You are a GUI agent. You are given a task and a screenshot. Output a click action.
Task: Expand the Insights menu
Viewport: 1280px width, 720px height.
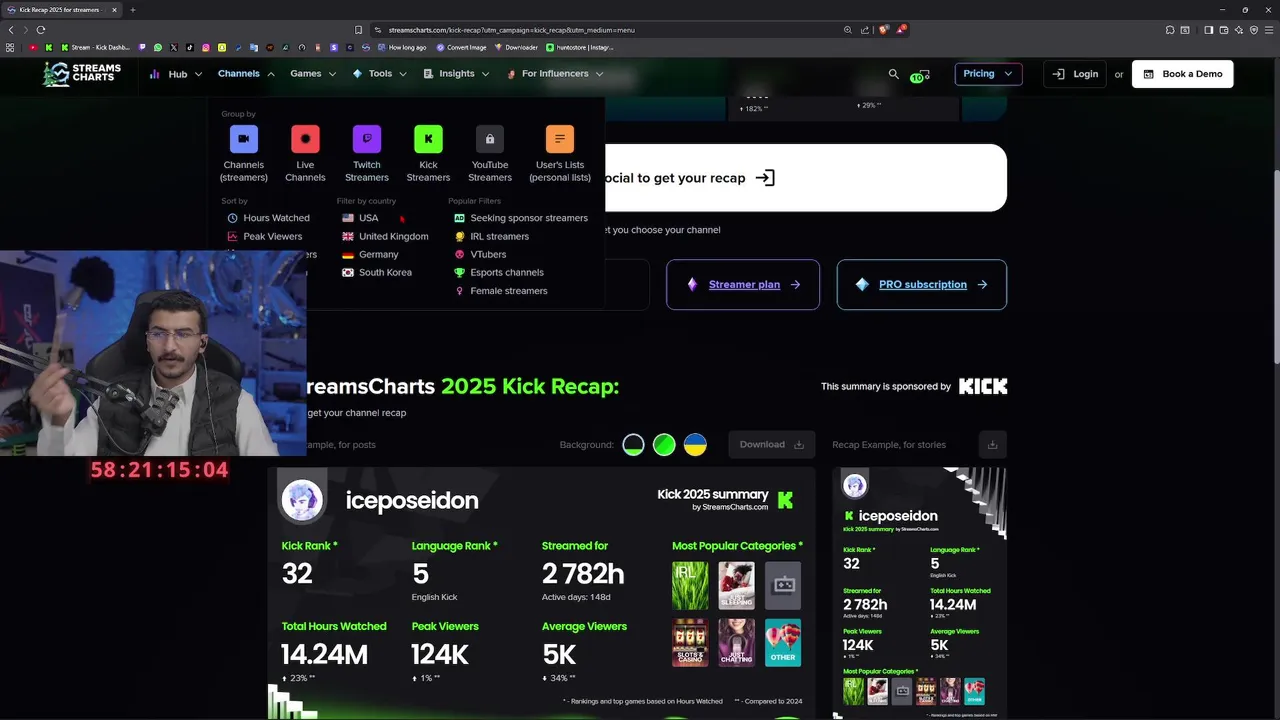456,74
